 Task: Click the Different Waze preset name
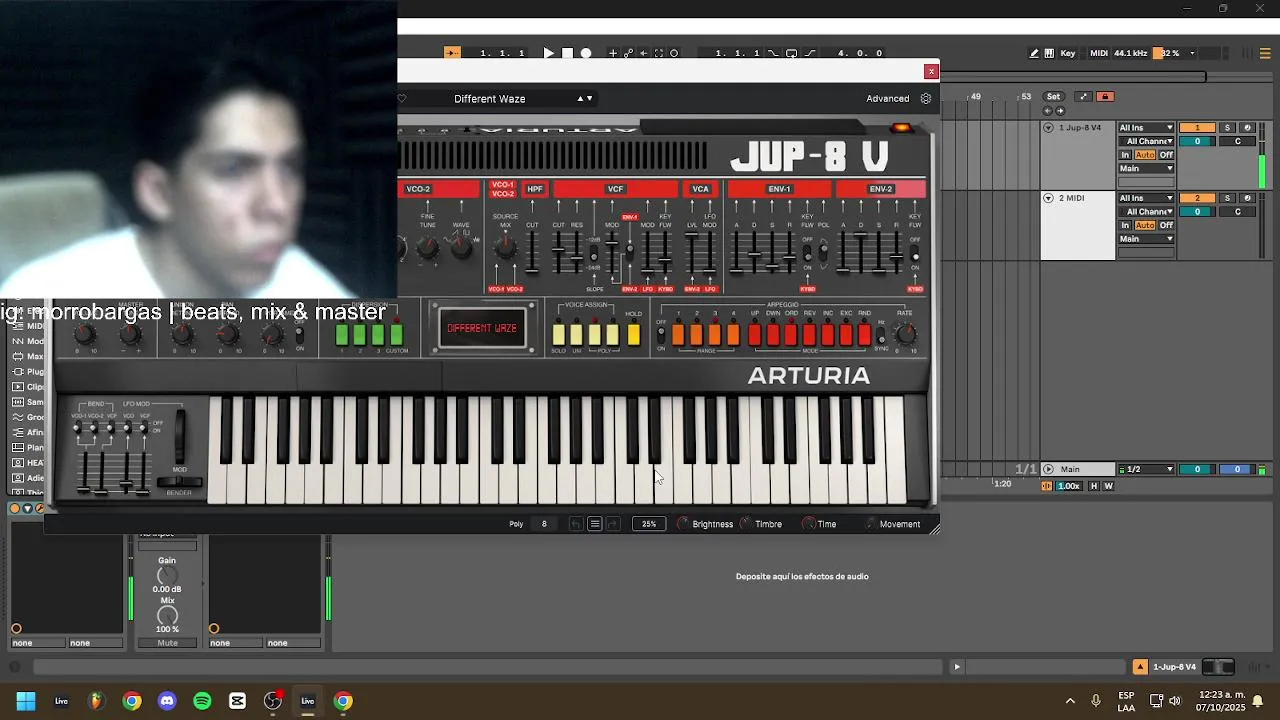pyautogui.click(x=489, y=98)
